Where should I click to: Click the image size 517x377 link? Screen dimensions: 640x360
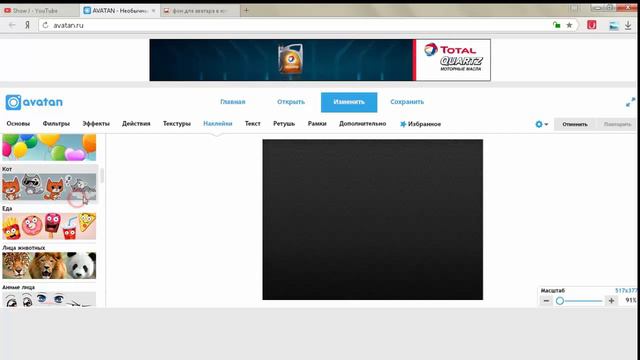[626, 290]
